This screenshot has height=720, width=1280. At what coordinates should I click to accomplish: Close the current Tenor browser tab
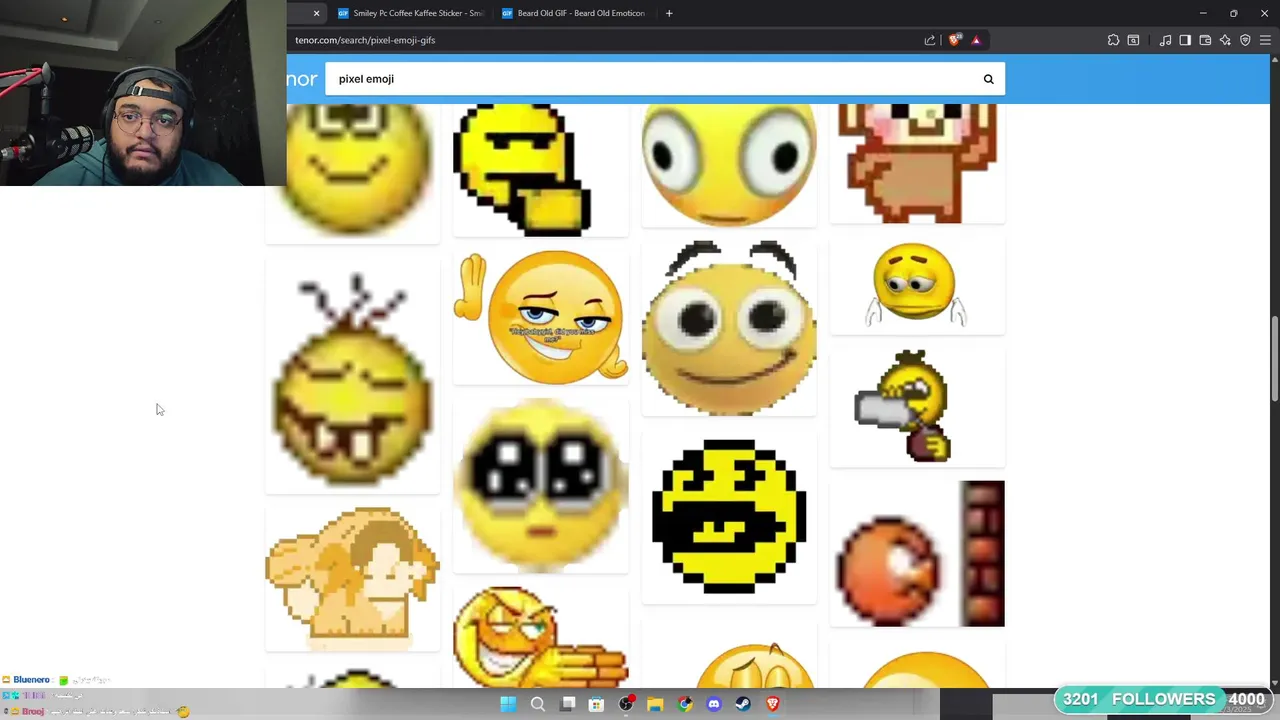pos(316,13)
